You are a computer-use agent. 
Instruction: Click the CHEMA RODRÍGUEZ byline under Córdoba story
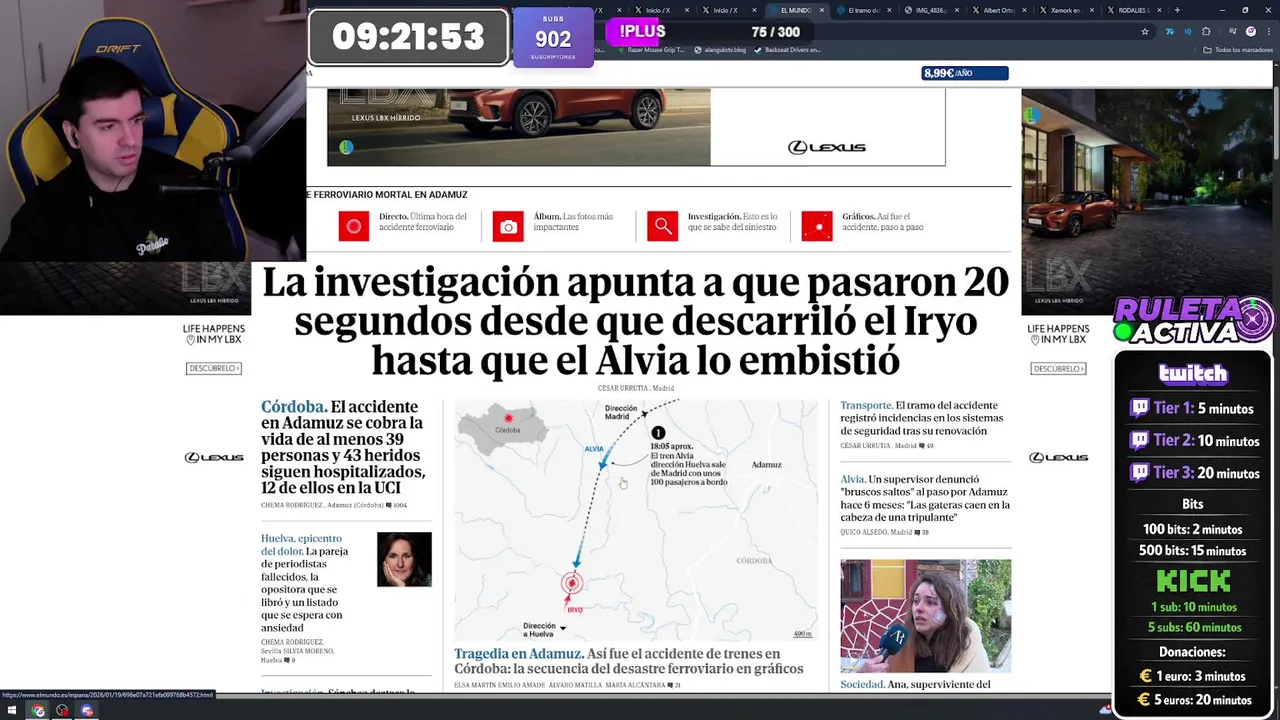click(292, 505)
